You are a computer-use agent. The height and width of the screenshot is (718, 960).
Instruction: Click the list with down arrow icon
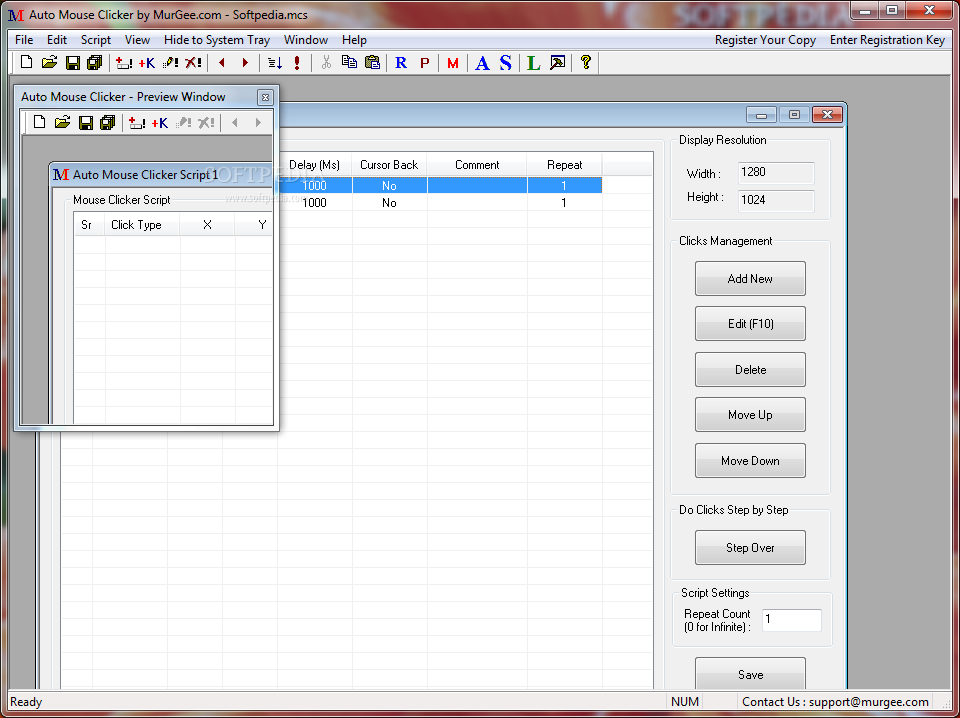(x=275, y=62)
